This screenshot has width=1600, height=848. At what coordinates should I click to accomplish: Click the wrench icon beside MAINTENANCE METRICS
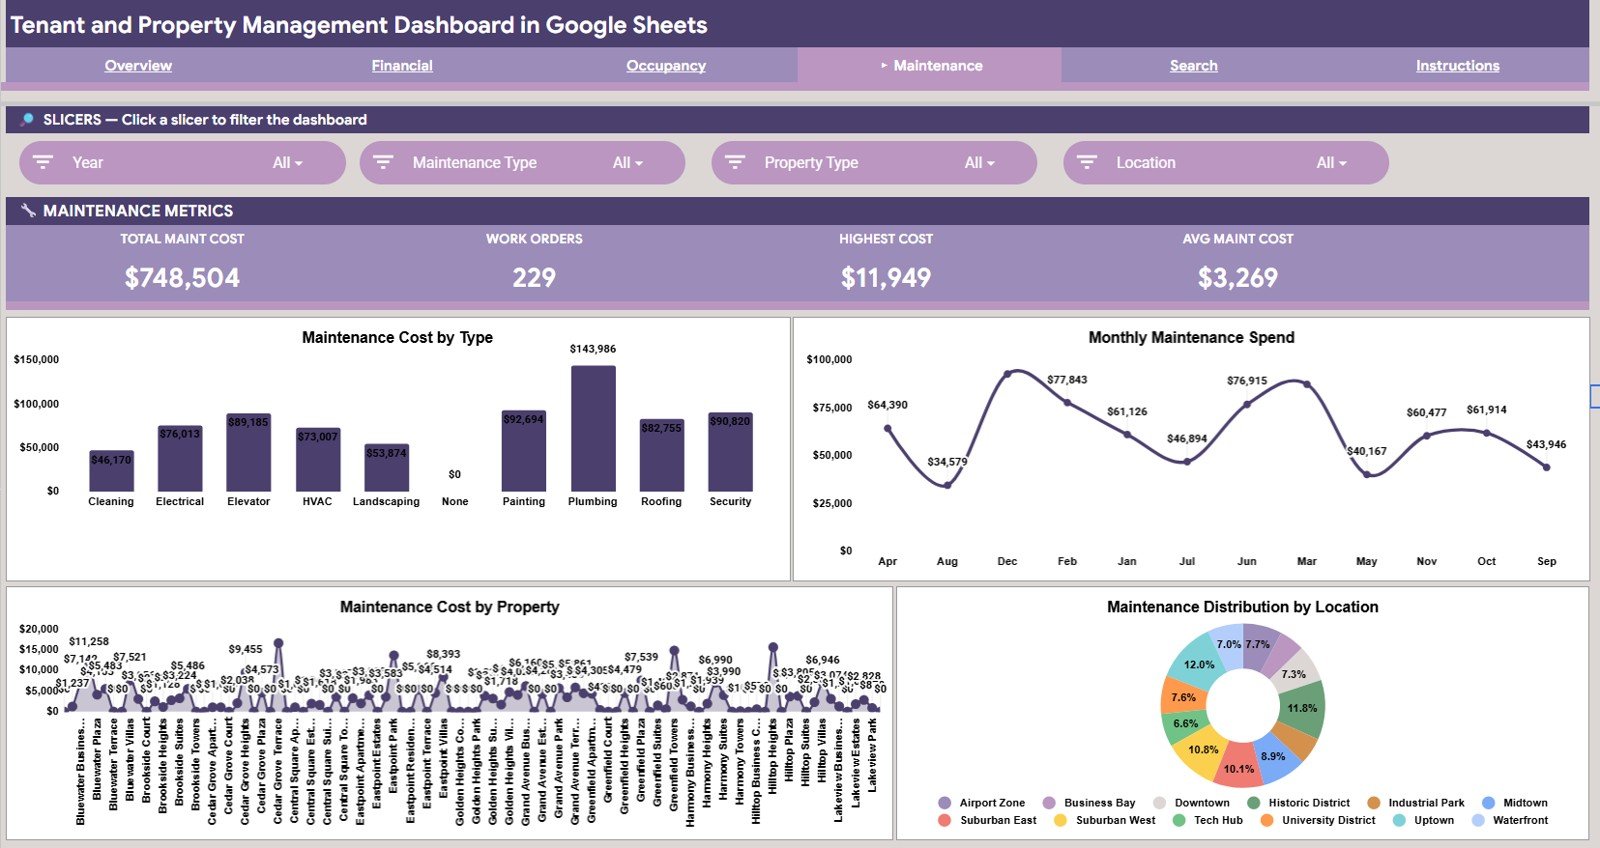coord(28,211)
